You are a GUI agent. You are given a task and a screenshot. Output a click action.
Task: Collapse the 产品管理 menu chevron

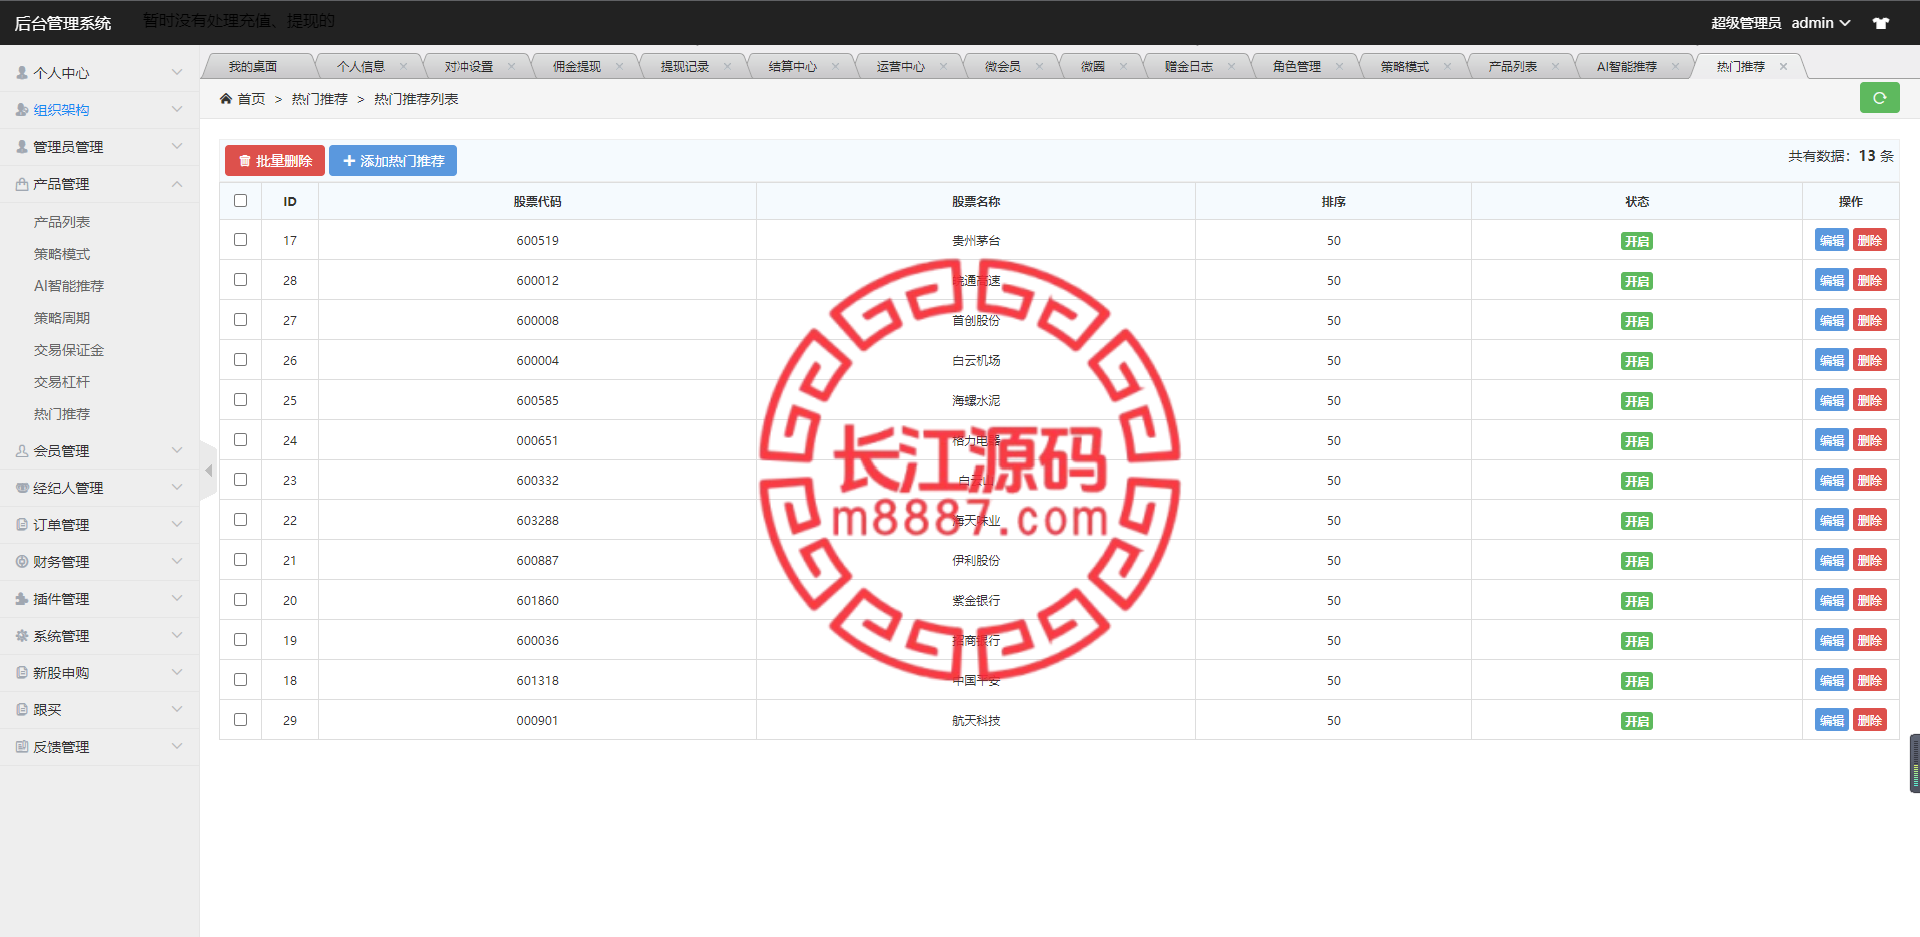tap(177, 183)
